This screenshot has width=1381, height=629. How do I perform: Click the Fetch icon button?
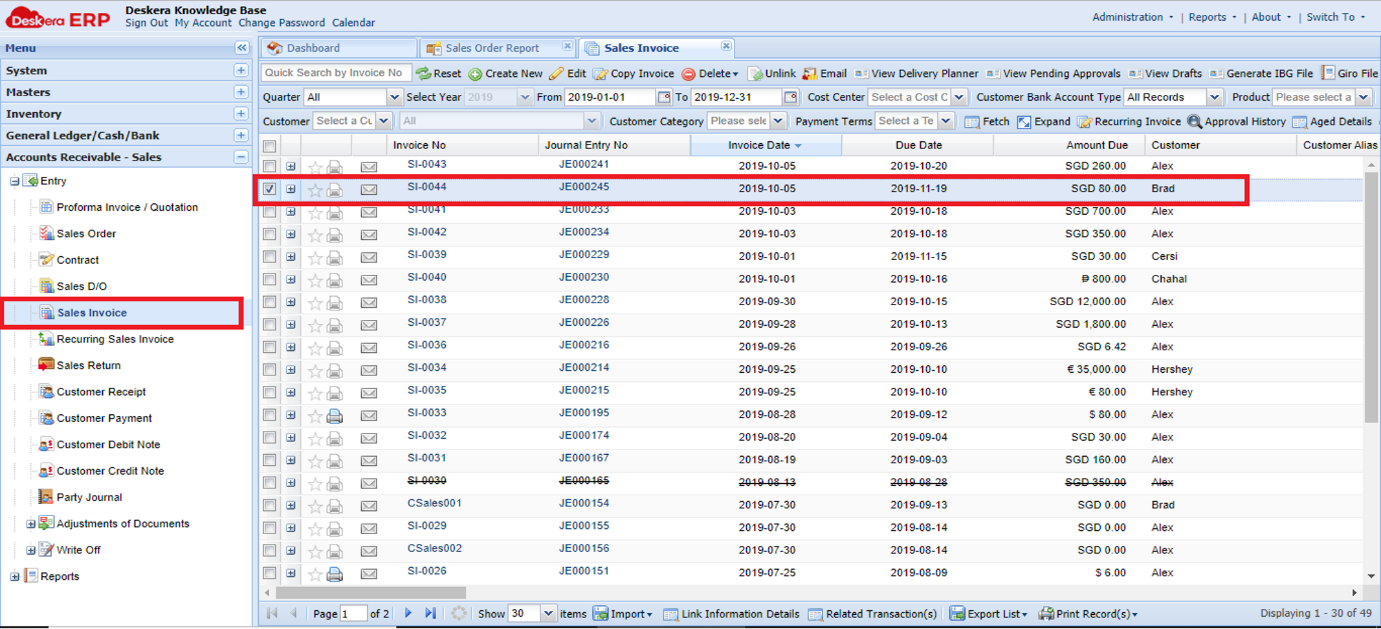(x=971, y=122)
